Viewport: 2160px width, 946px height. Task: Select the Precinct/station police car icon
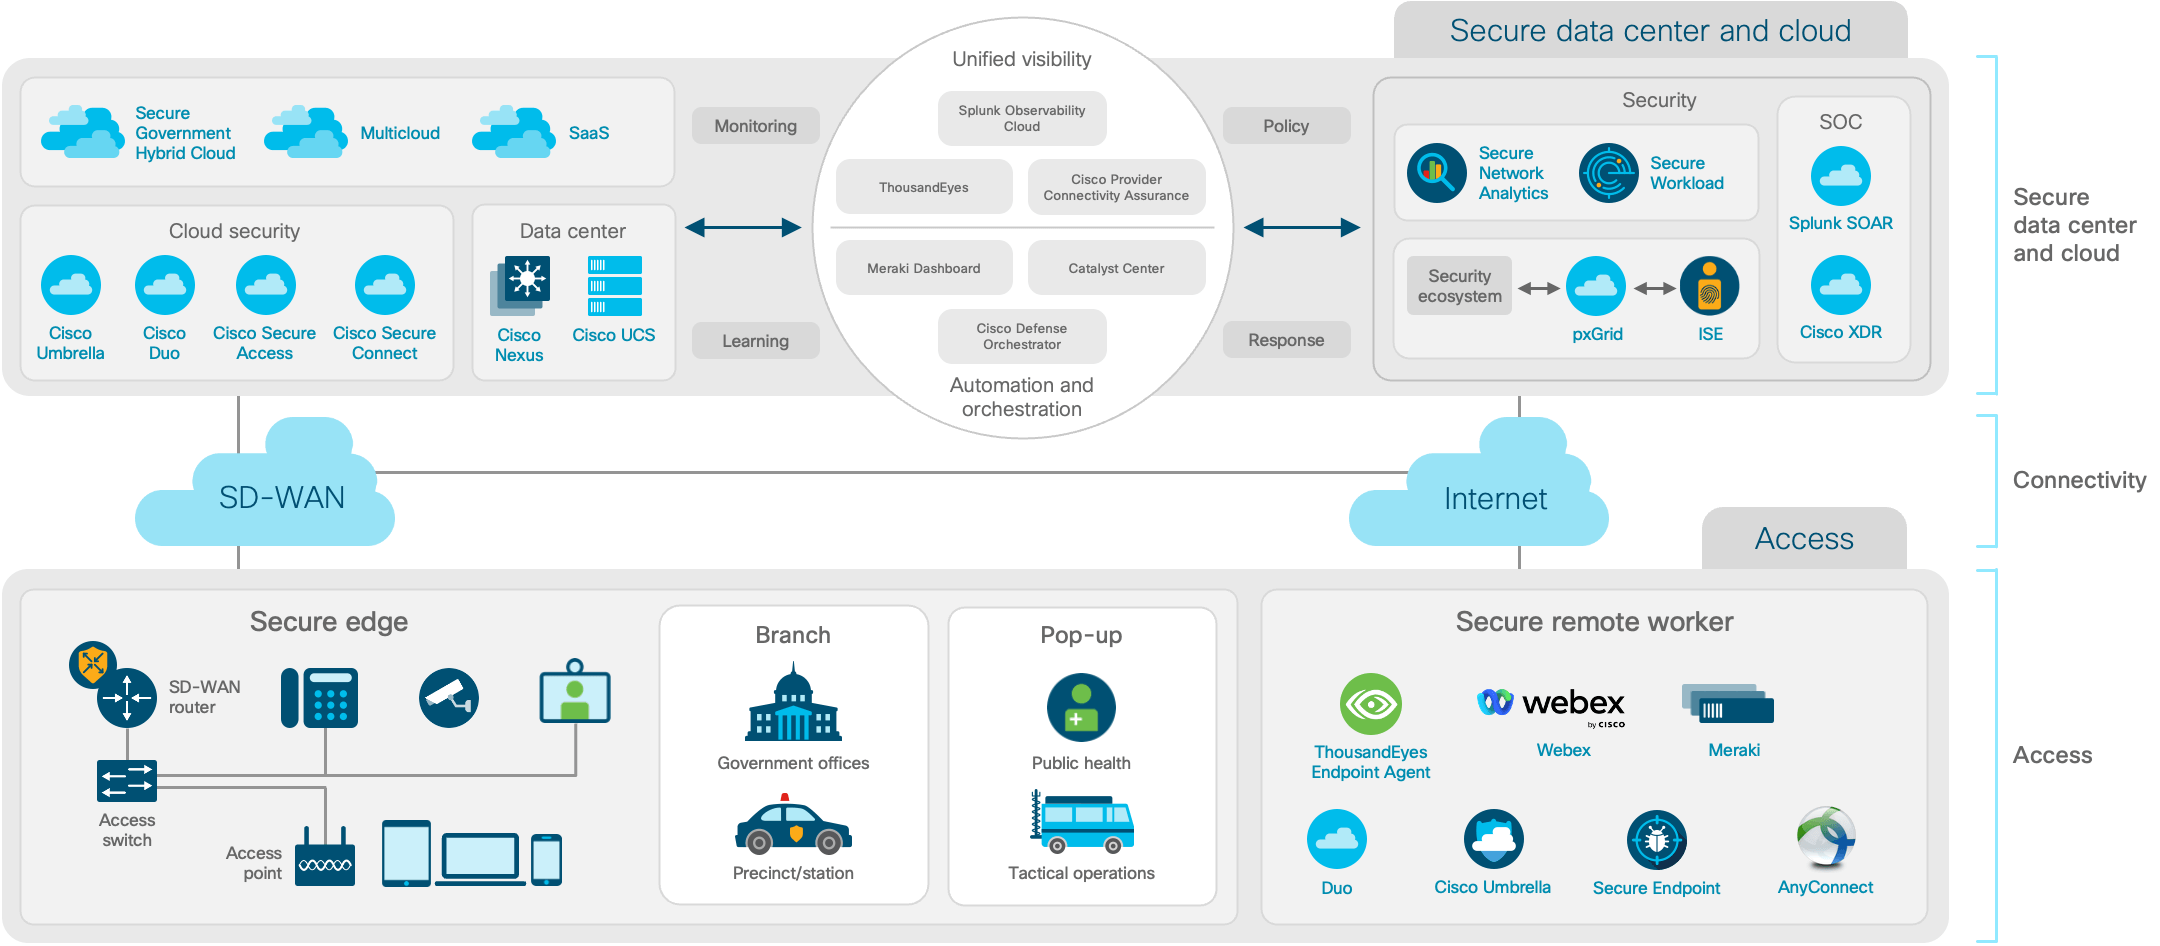(x=793, y=824)
